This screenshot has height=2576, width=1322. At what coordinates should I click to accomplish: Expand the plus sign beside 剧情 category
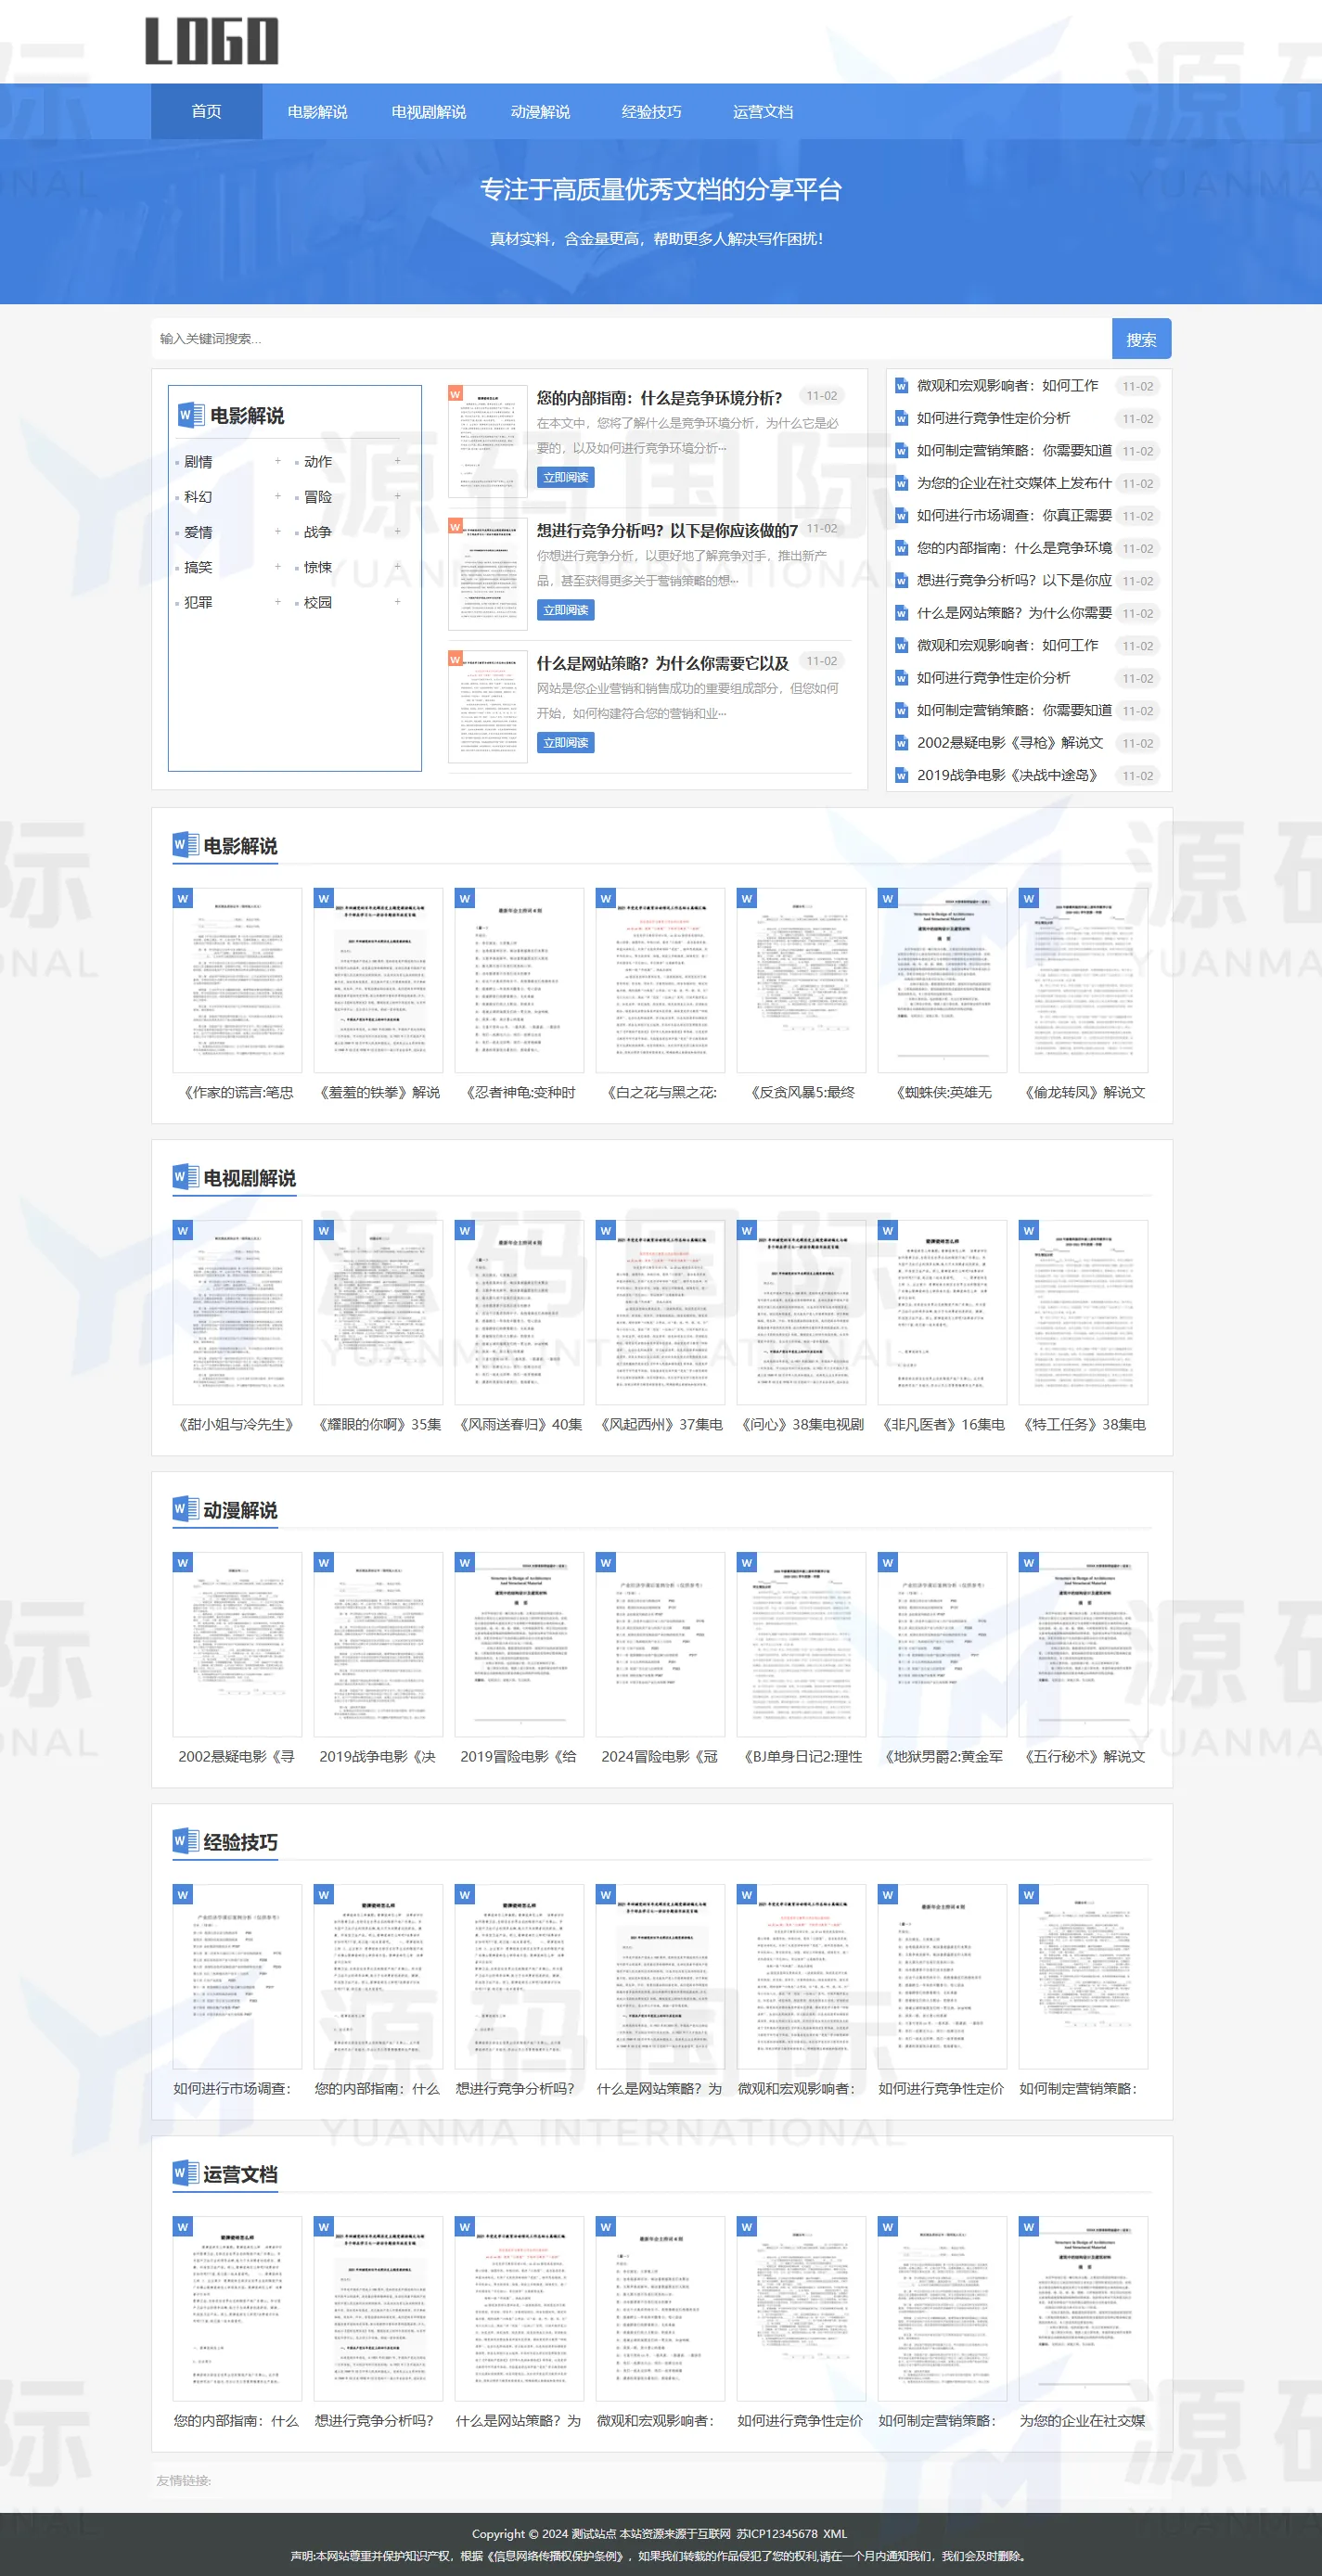tap(277, 461)
